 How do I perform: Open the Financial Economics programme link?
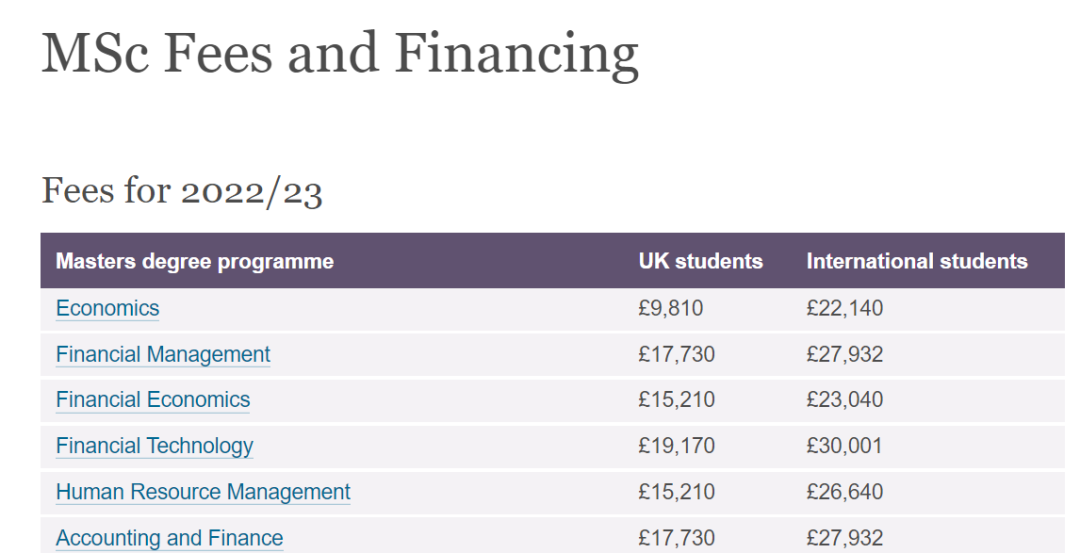[x=153, y=399]
